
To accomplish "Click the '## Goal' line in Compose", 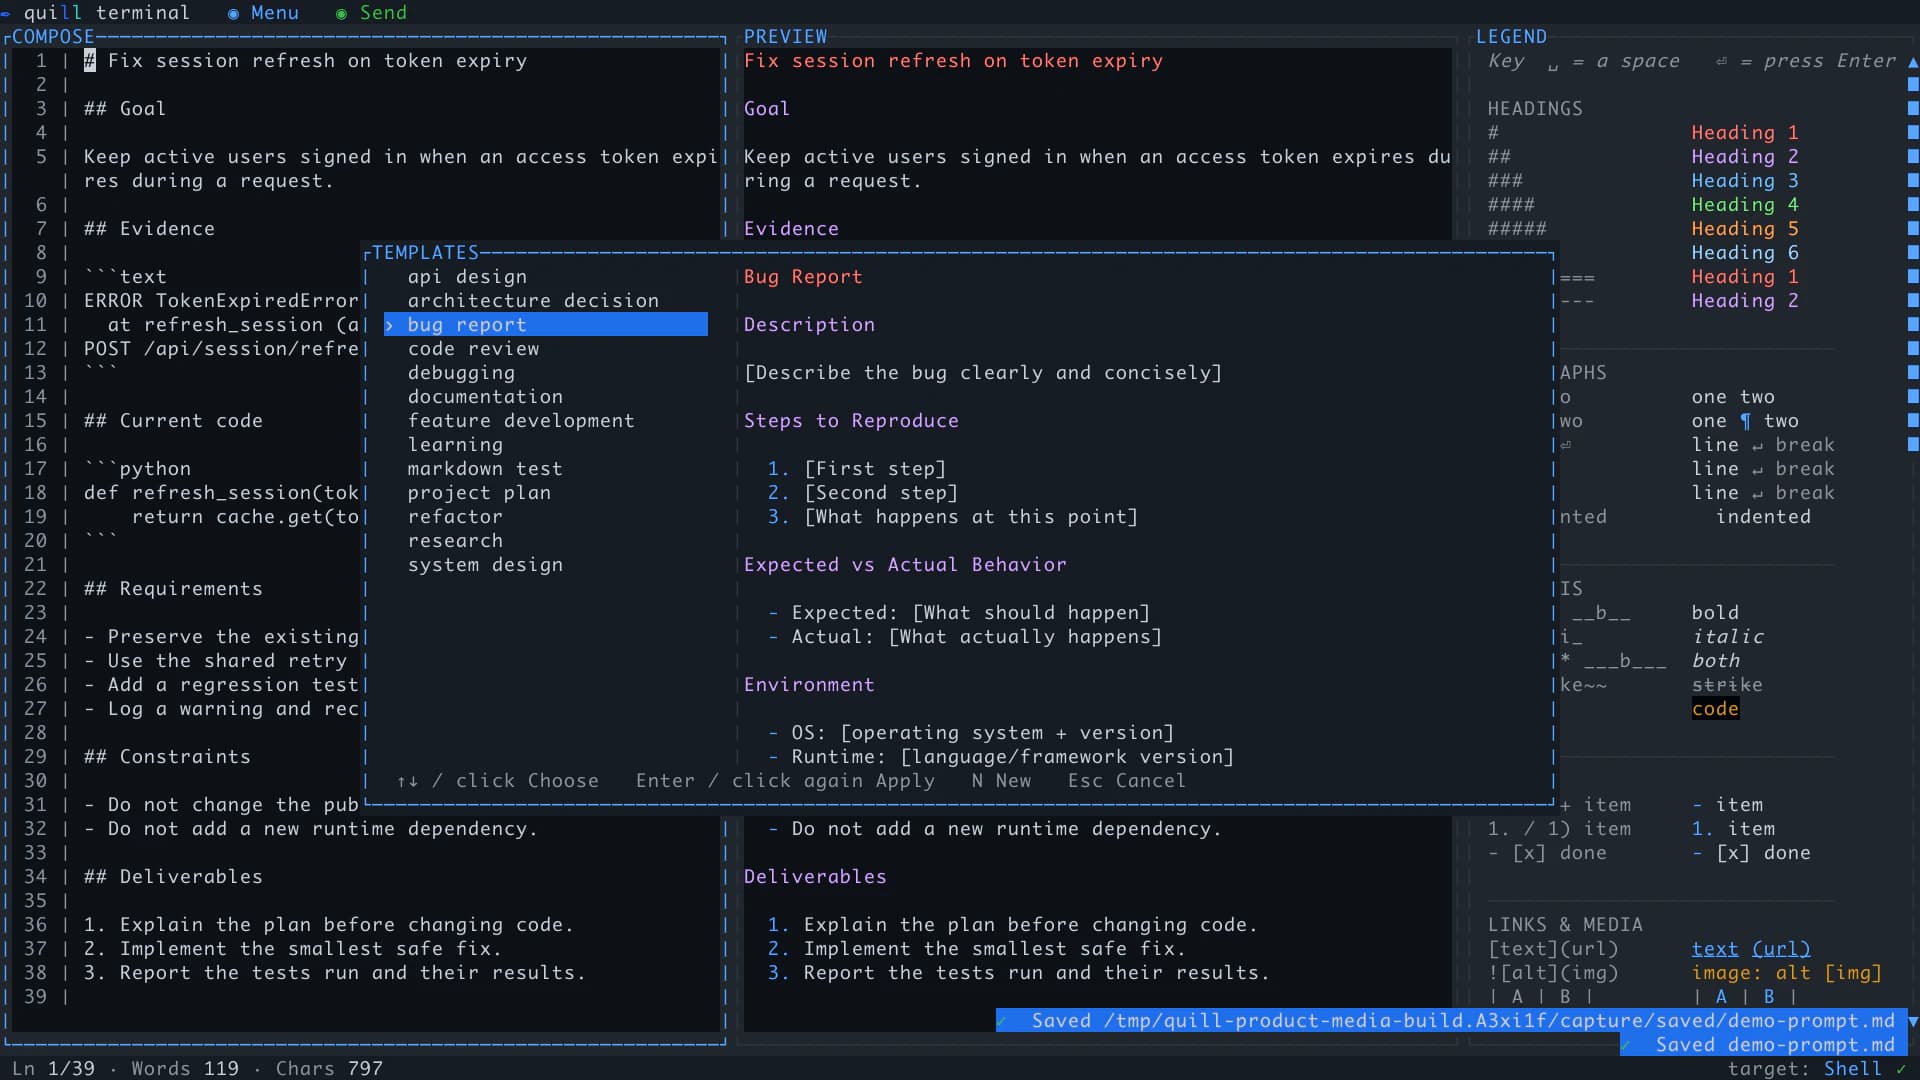I will [x=124, y=109].
